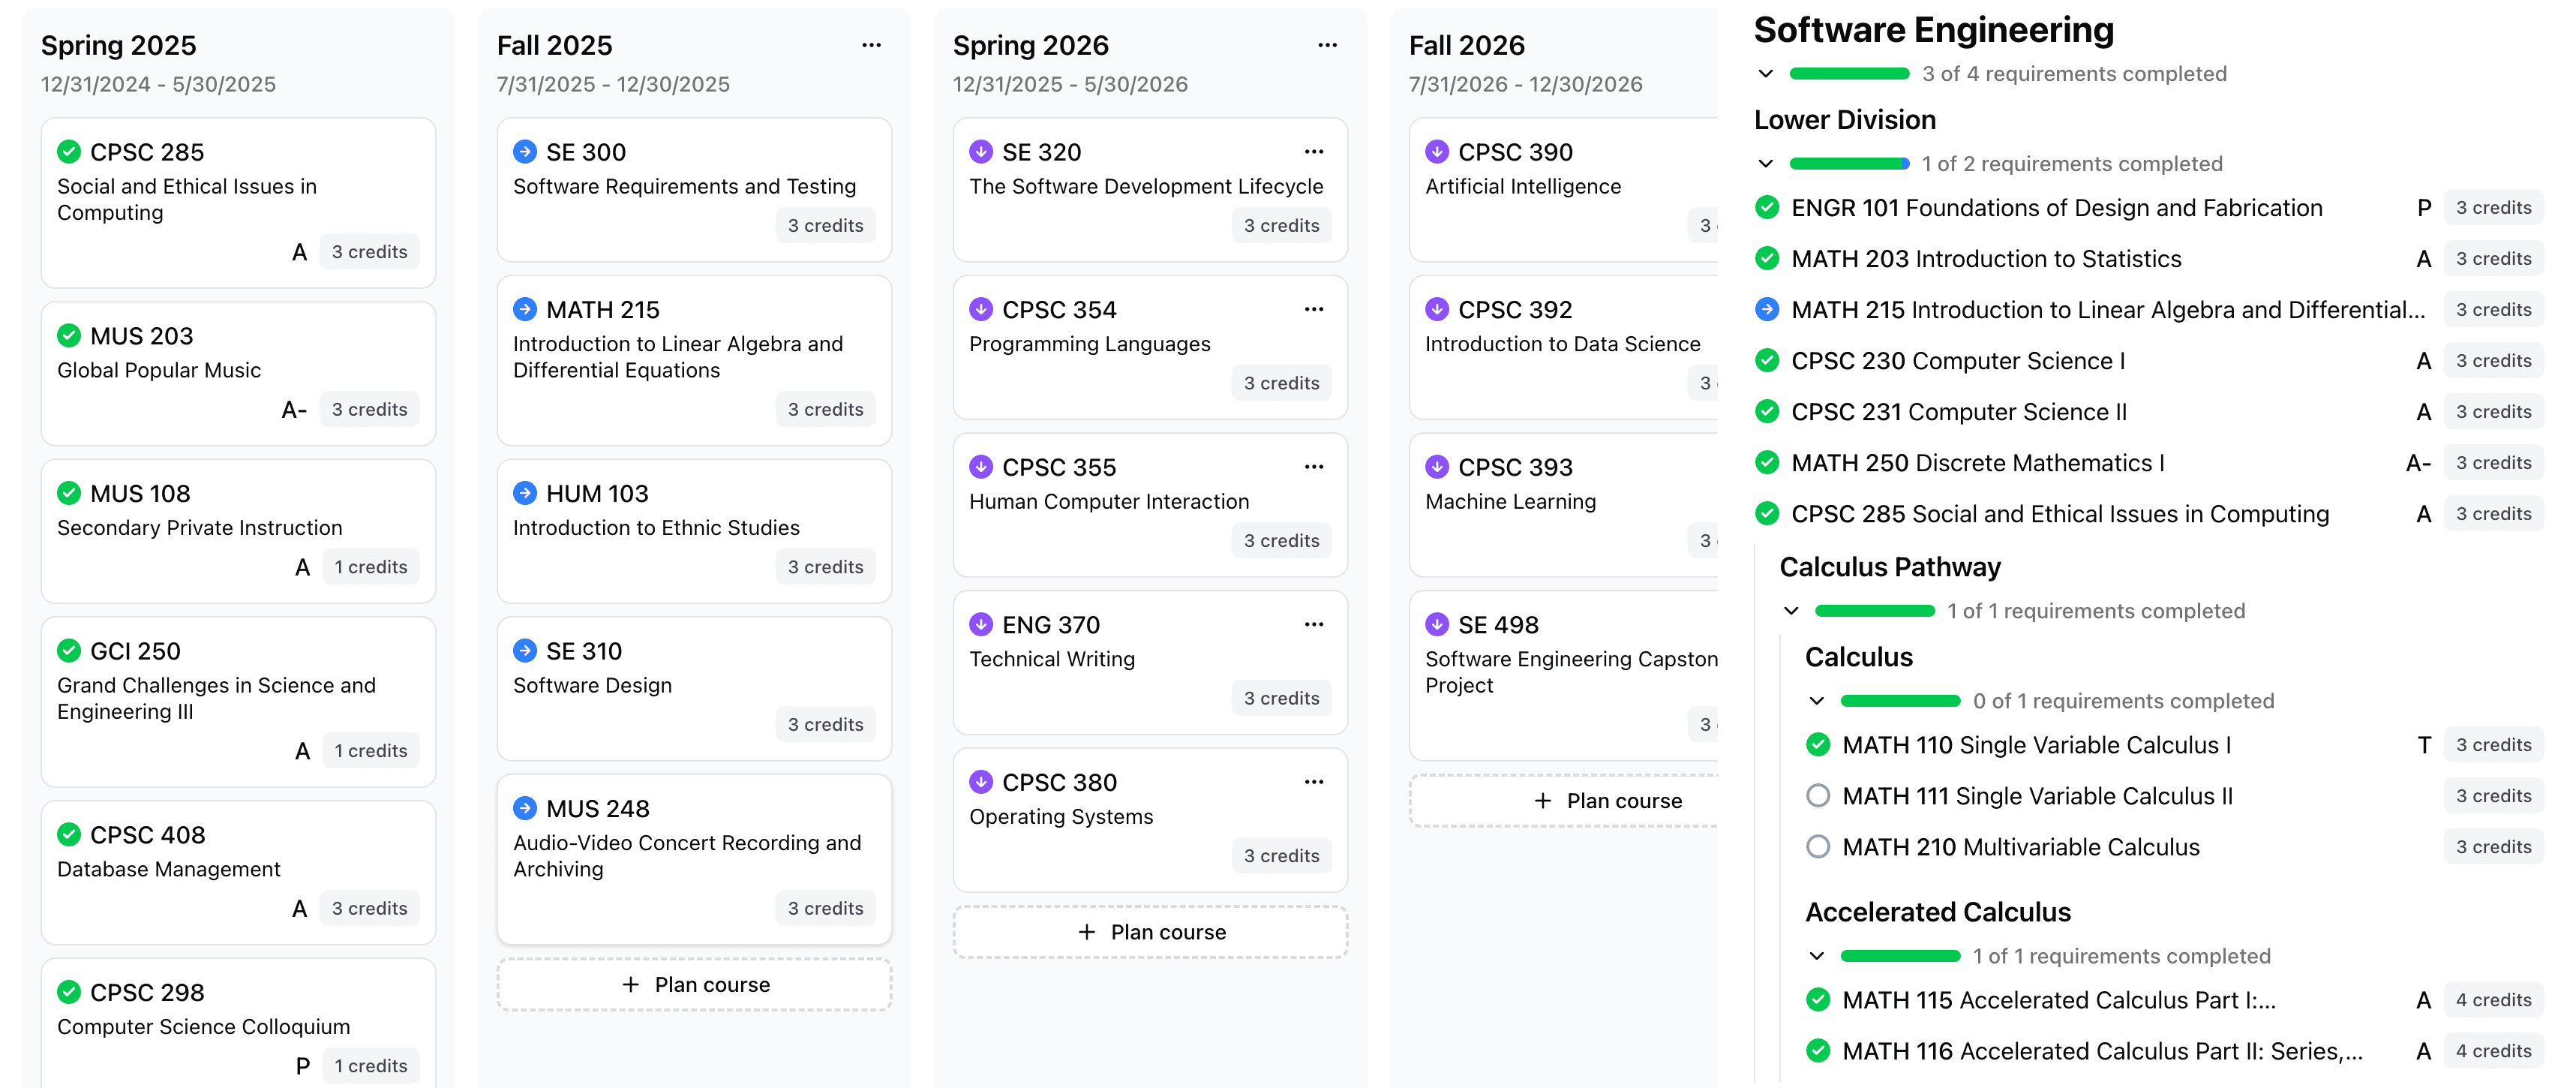Collapse Software Engineering requirements chevron
The image size is (2576, 1088).
click(1766, 74)
